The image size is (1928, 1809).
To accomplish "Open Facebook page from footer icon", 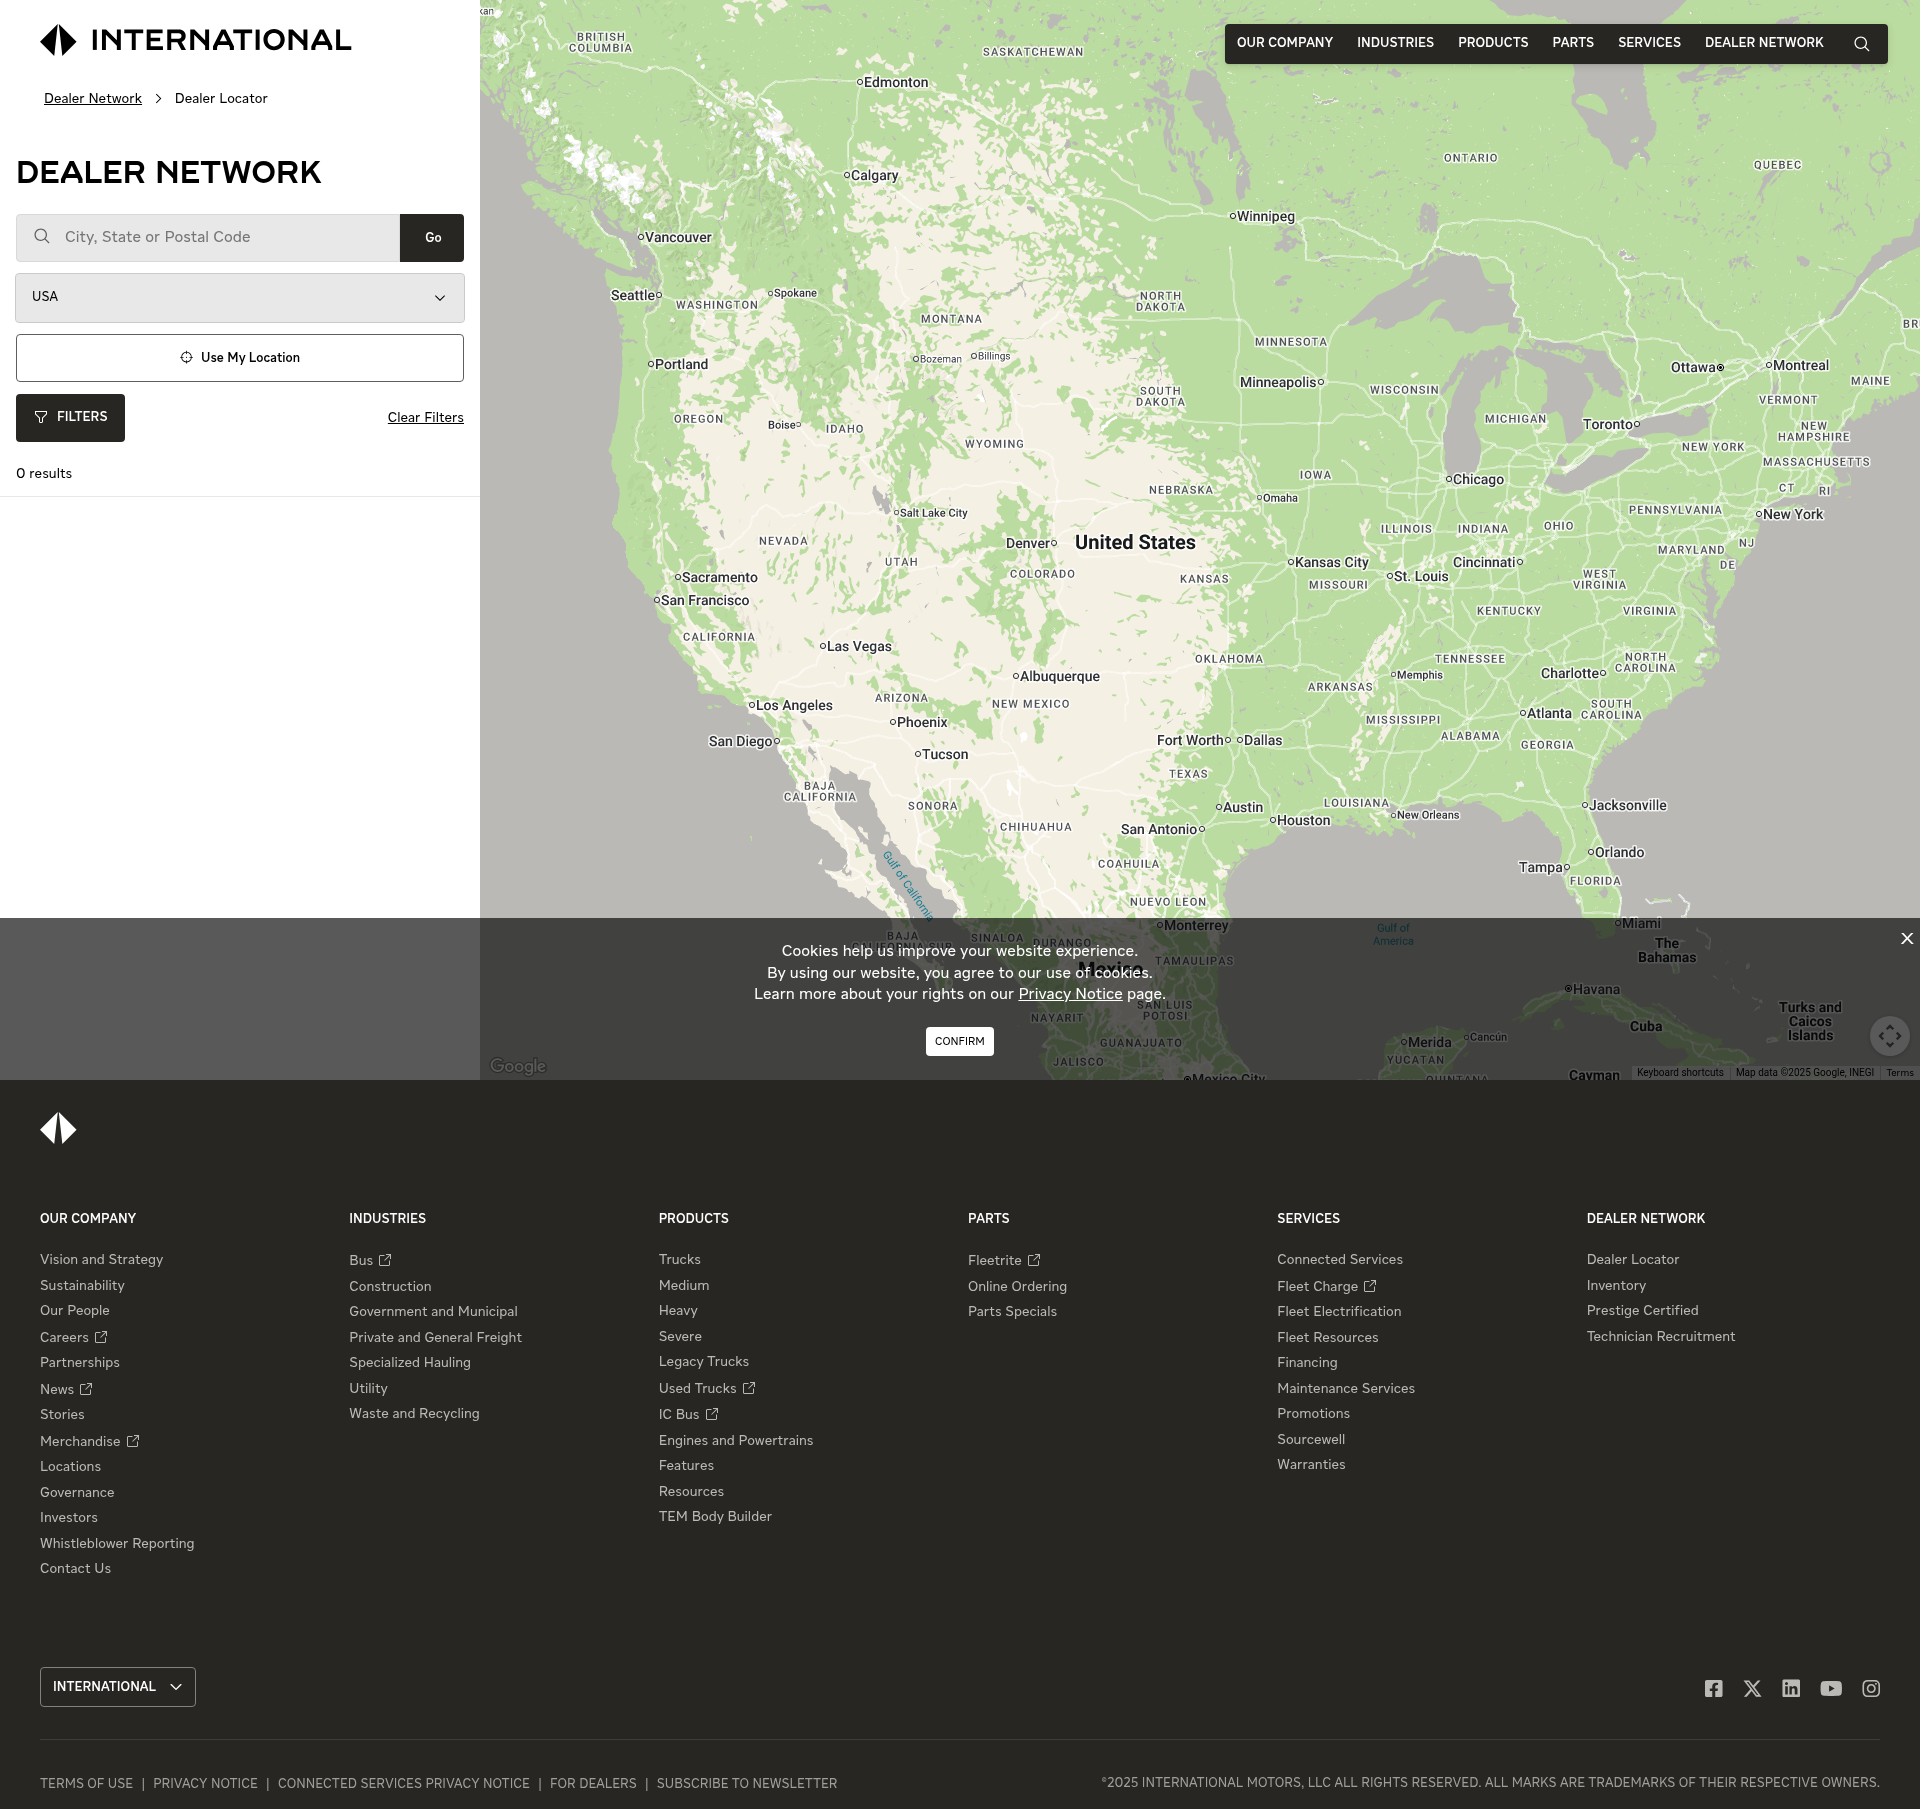I will tap(1713, 1688).
